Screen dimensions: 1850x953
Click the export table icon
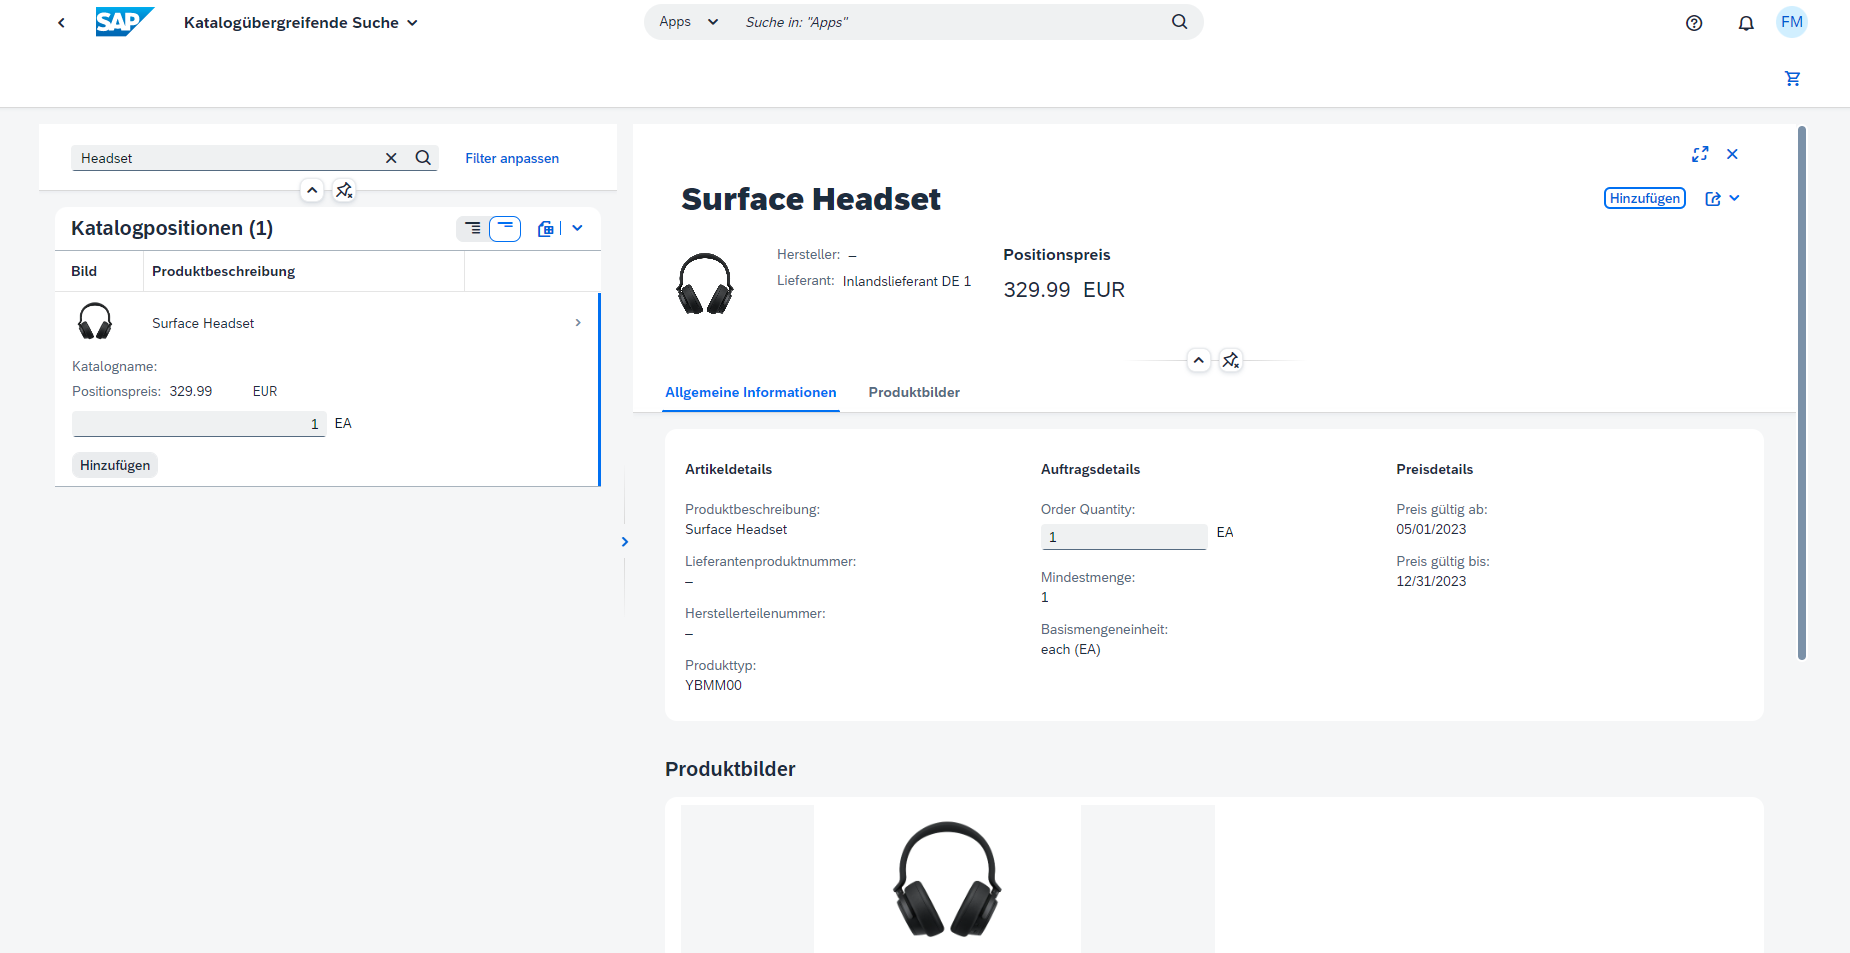point(545,228)
